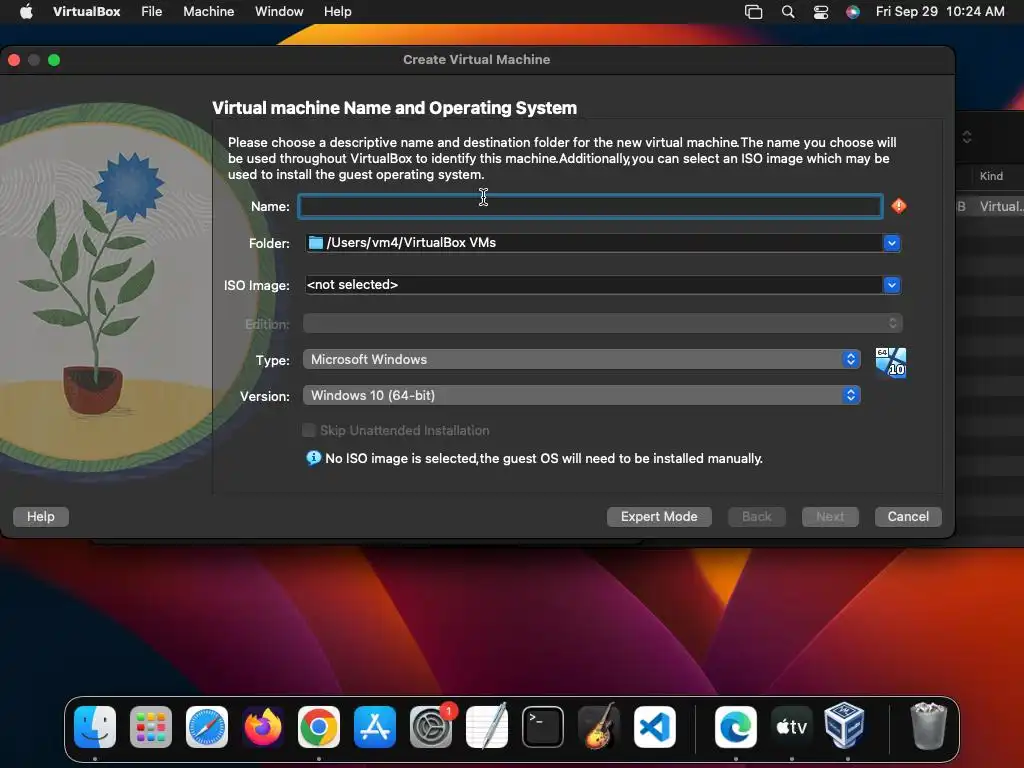Screen dimensions: 1024x768
Task: Open the VirtualBox application menu
Action: [x=86, y=12]
